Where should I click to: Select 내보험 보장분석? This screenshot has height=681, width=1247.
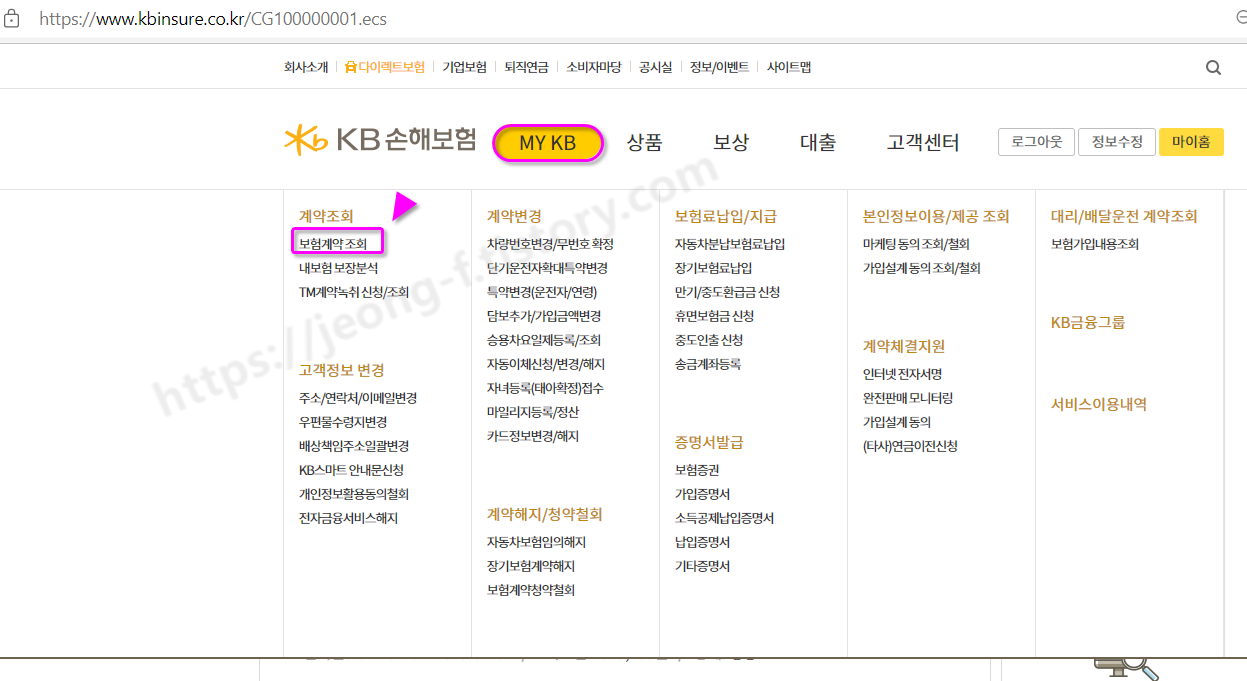point(338,268)
